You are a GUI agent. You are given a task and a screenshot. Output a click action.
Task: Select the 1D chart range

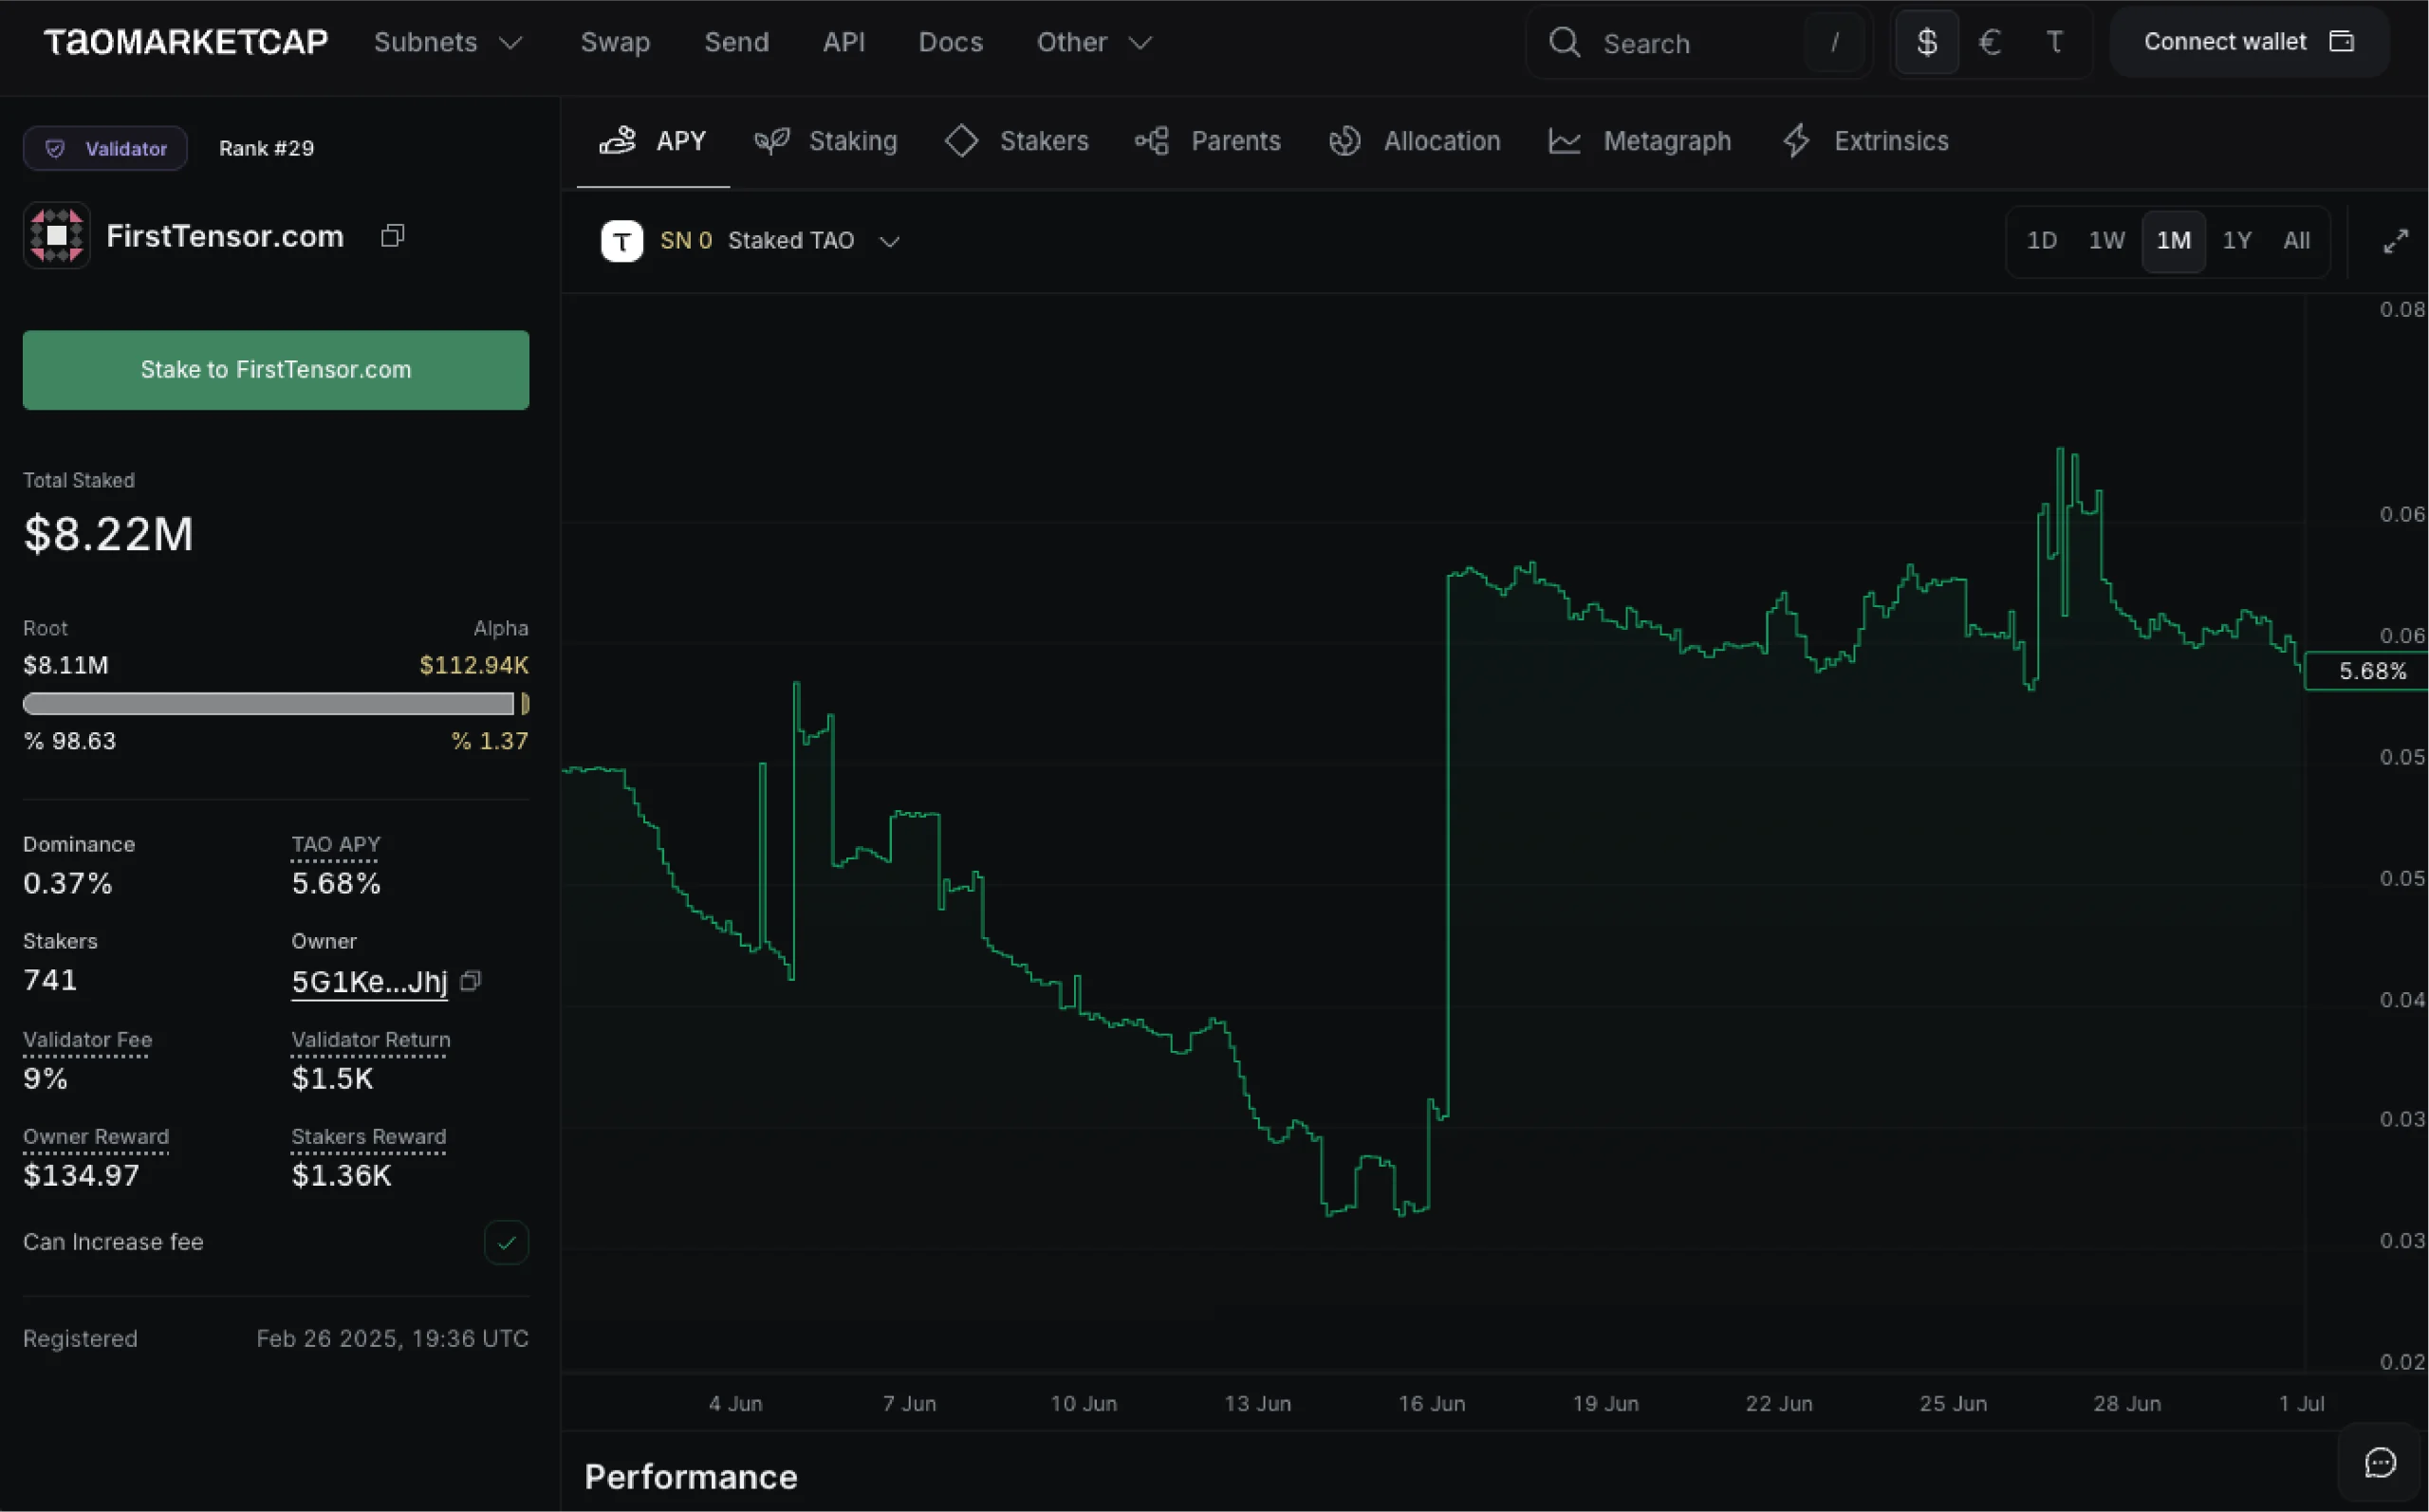coord(2041,241)
